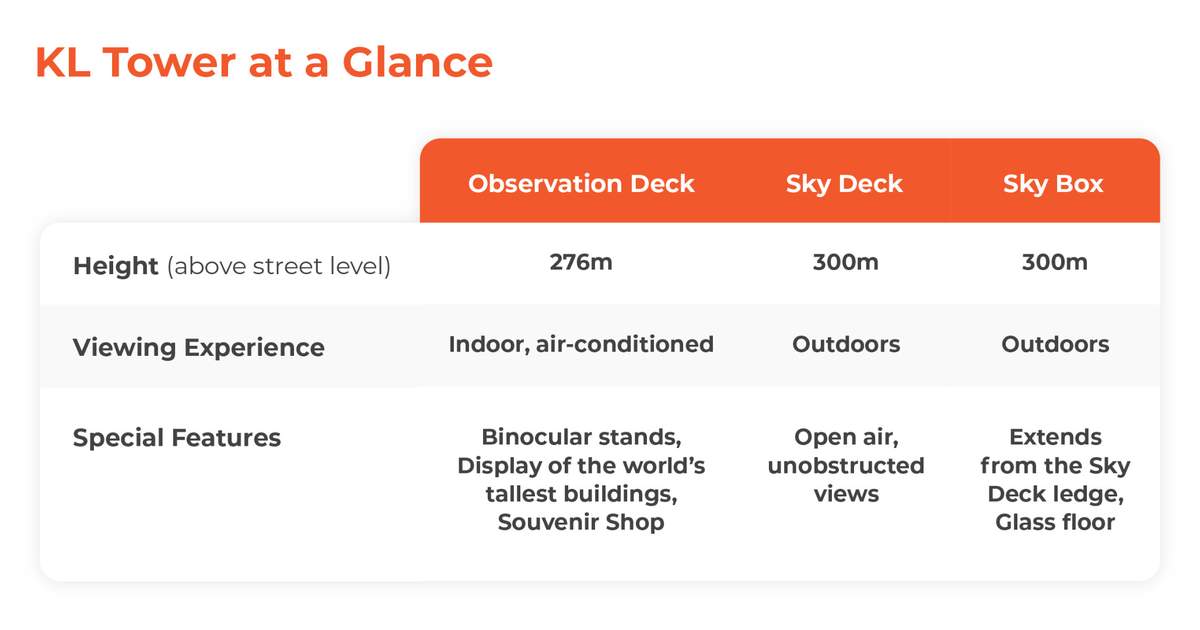Click the 'Binocular stands' text
The height and width of the screenshot is (630, 1200).
pyautogui.click(x=579, y=437)
